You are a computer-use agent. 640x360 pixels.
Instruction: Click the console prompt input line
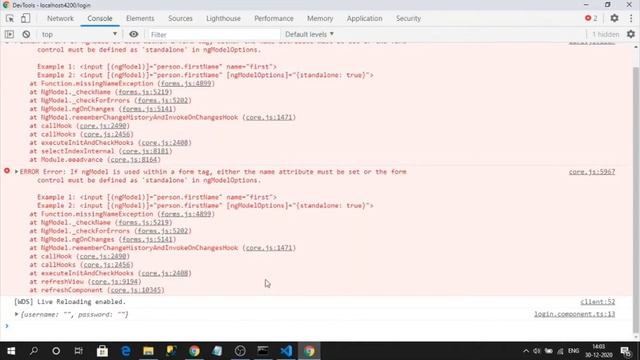click(318, 326)
